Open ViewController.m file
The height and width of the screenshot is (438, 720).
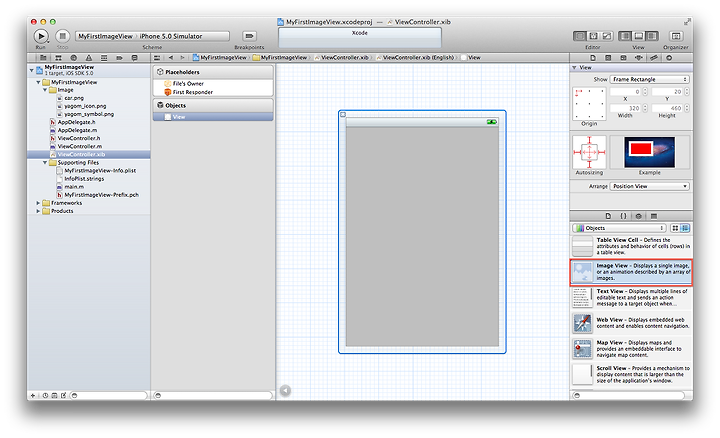pos(79,146)
